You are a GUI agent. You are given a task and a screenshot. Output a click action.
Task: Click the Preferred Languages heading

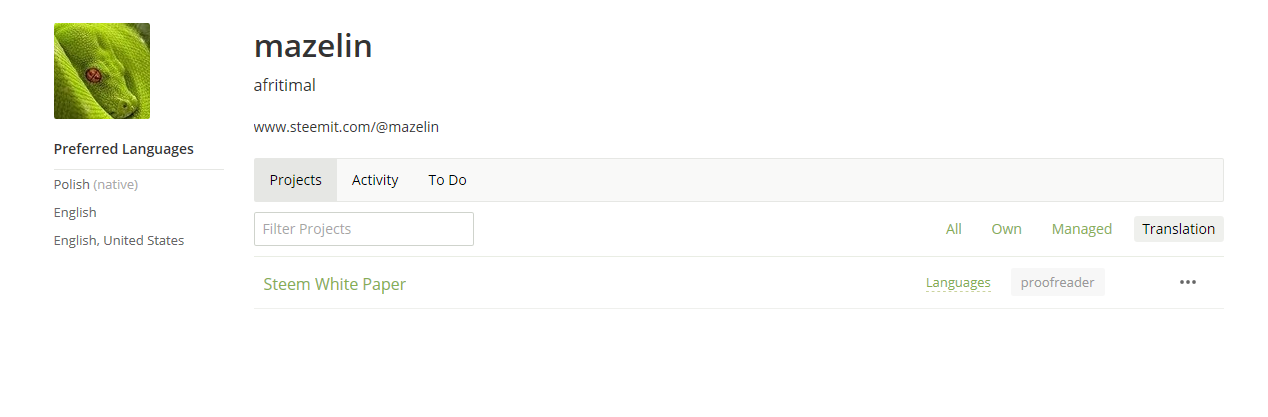tap(124, 149)
